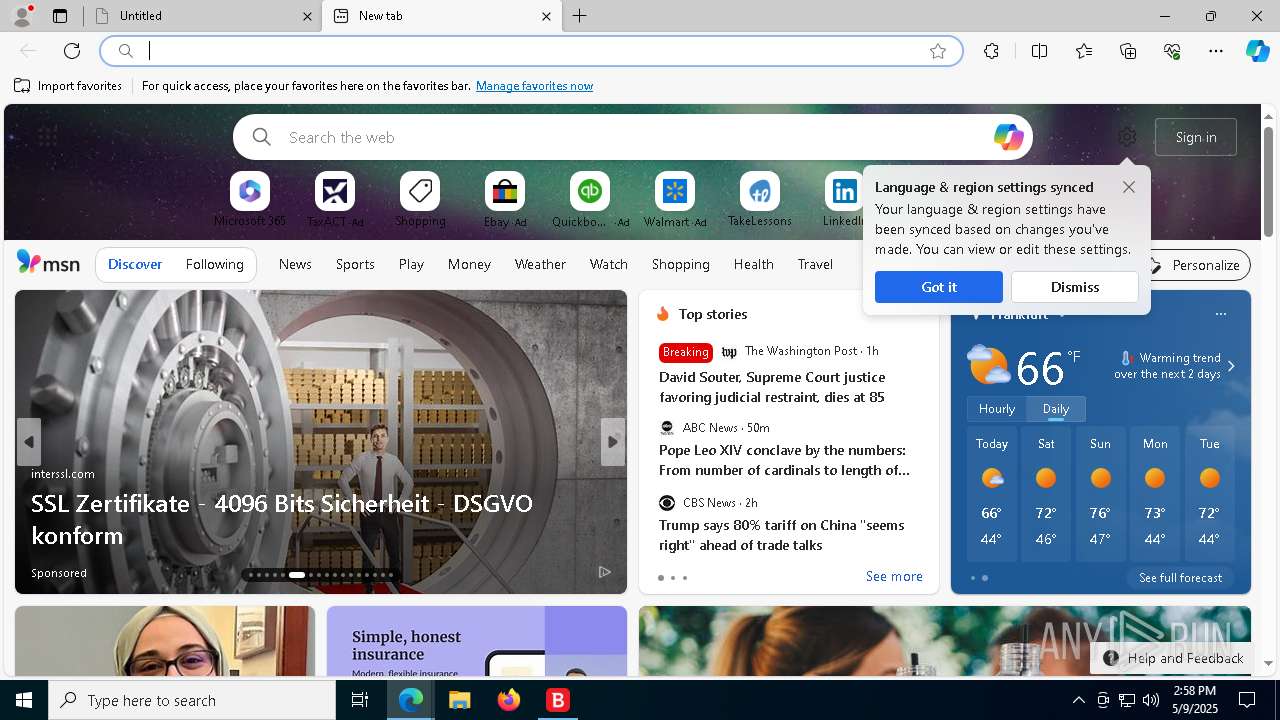Expand warming trend forecast arrow
Image resolution: width=1280 pixels, height=720 pixels.
point(1231,366)
